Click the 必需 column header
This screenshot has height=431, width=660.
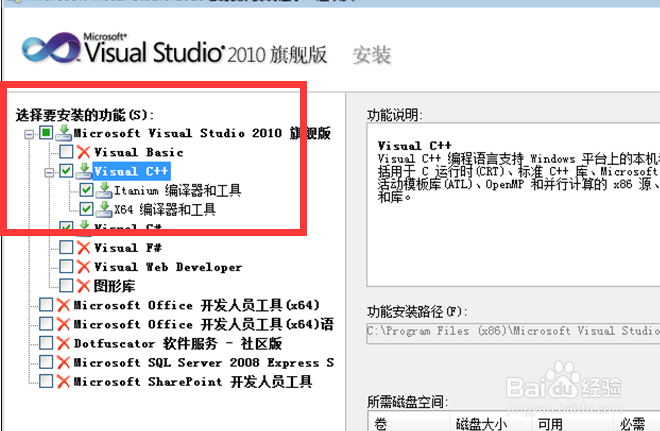636,423
